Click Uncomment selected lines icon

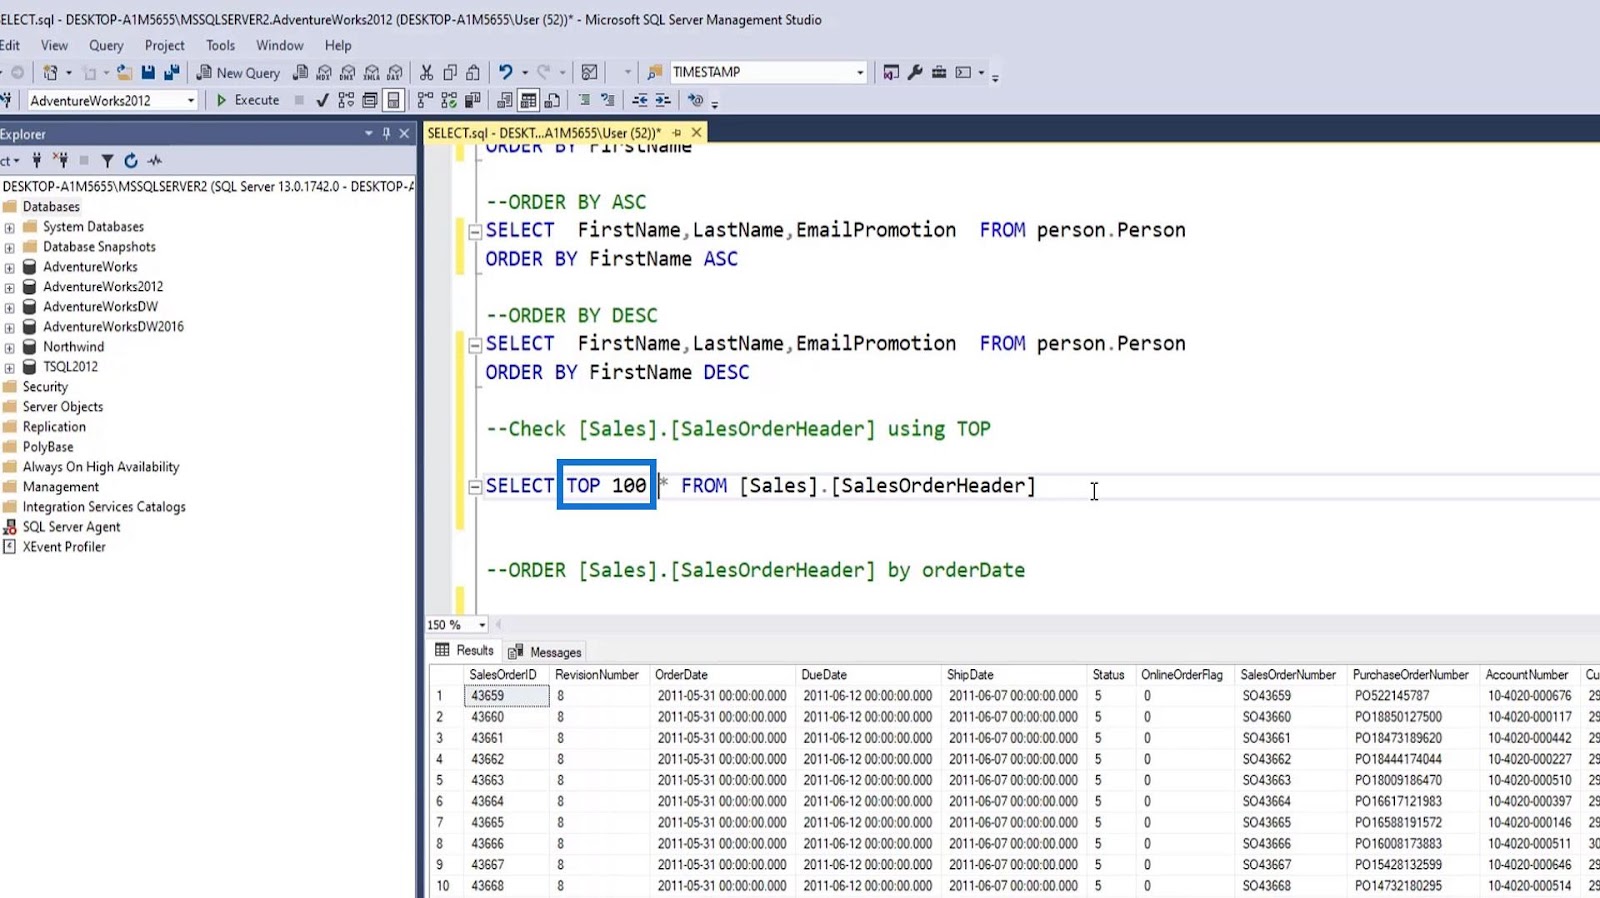[607, 100]
